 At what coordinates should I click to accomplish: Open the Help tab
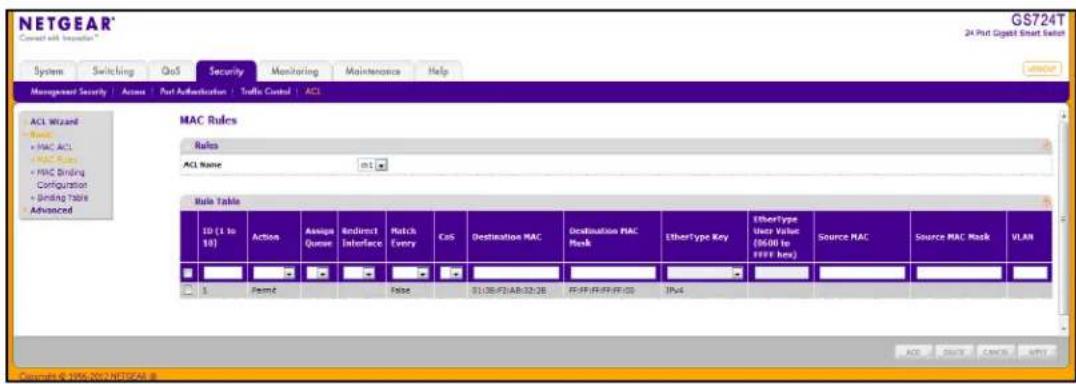coord(438,71)
